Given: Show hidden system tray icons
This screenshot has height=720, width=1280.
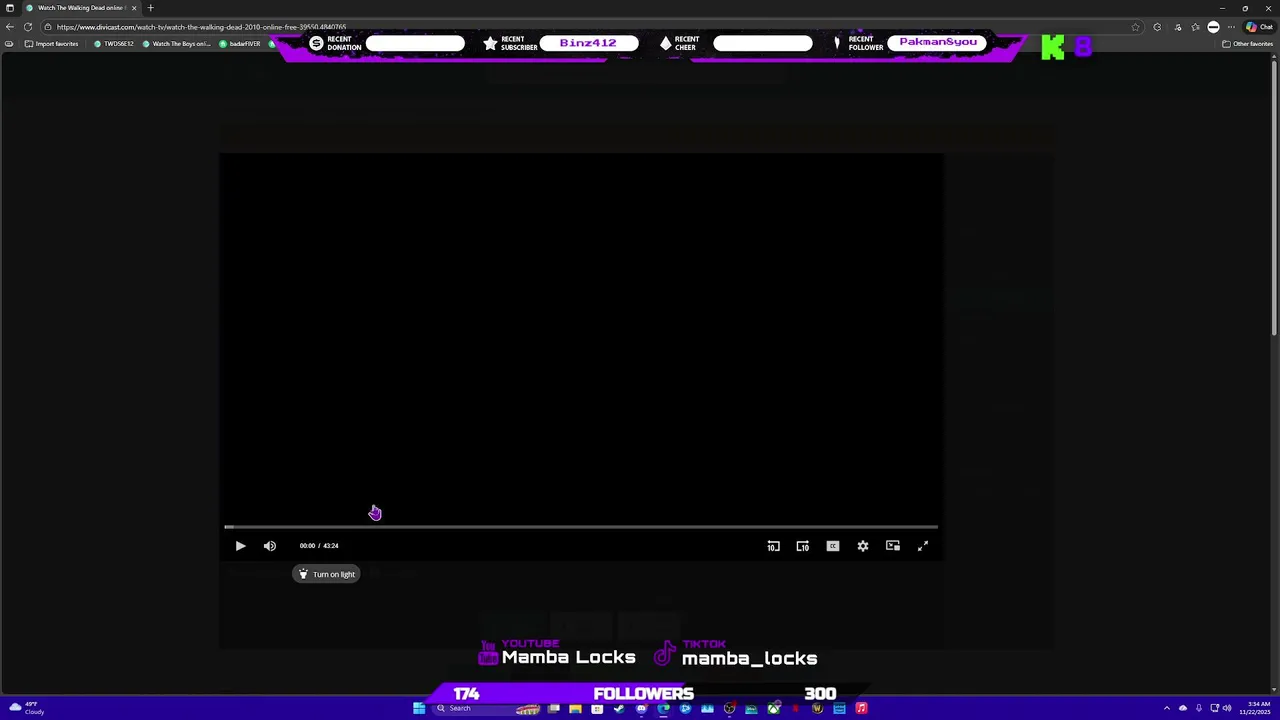Looking at the screenshot, I should click(1166, 708).
